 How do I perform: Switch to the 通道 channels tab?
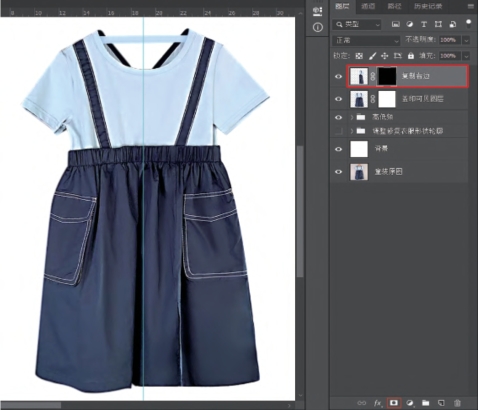pos(368,6)
